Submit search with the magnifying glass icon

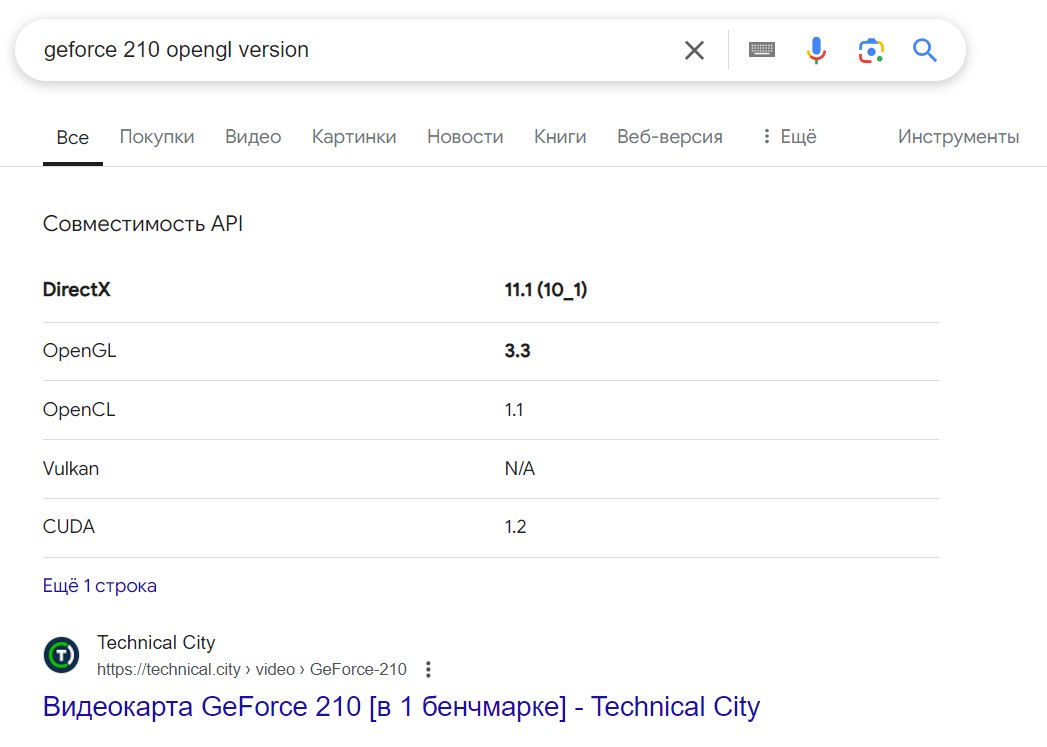925,50
